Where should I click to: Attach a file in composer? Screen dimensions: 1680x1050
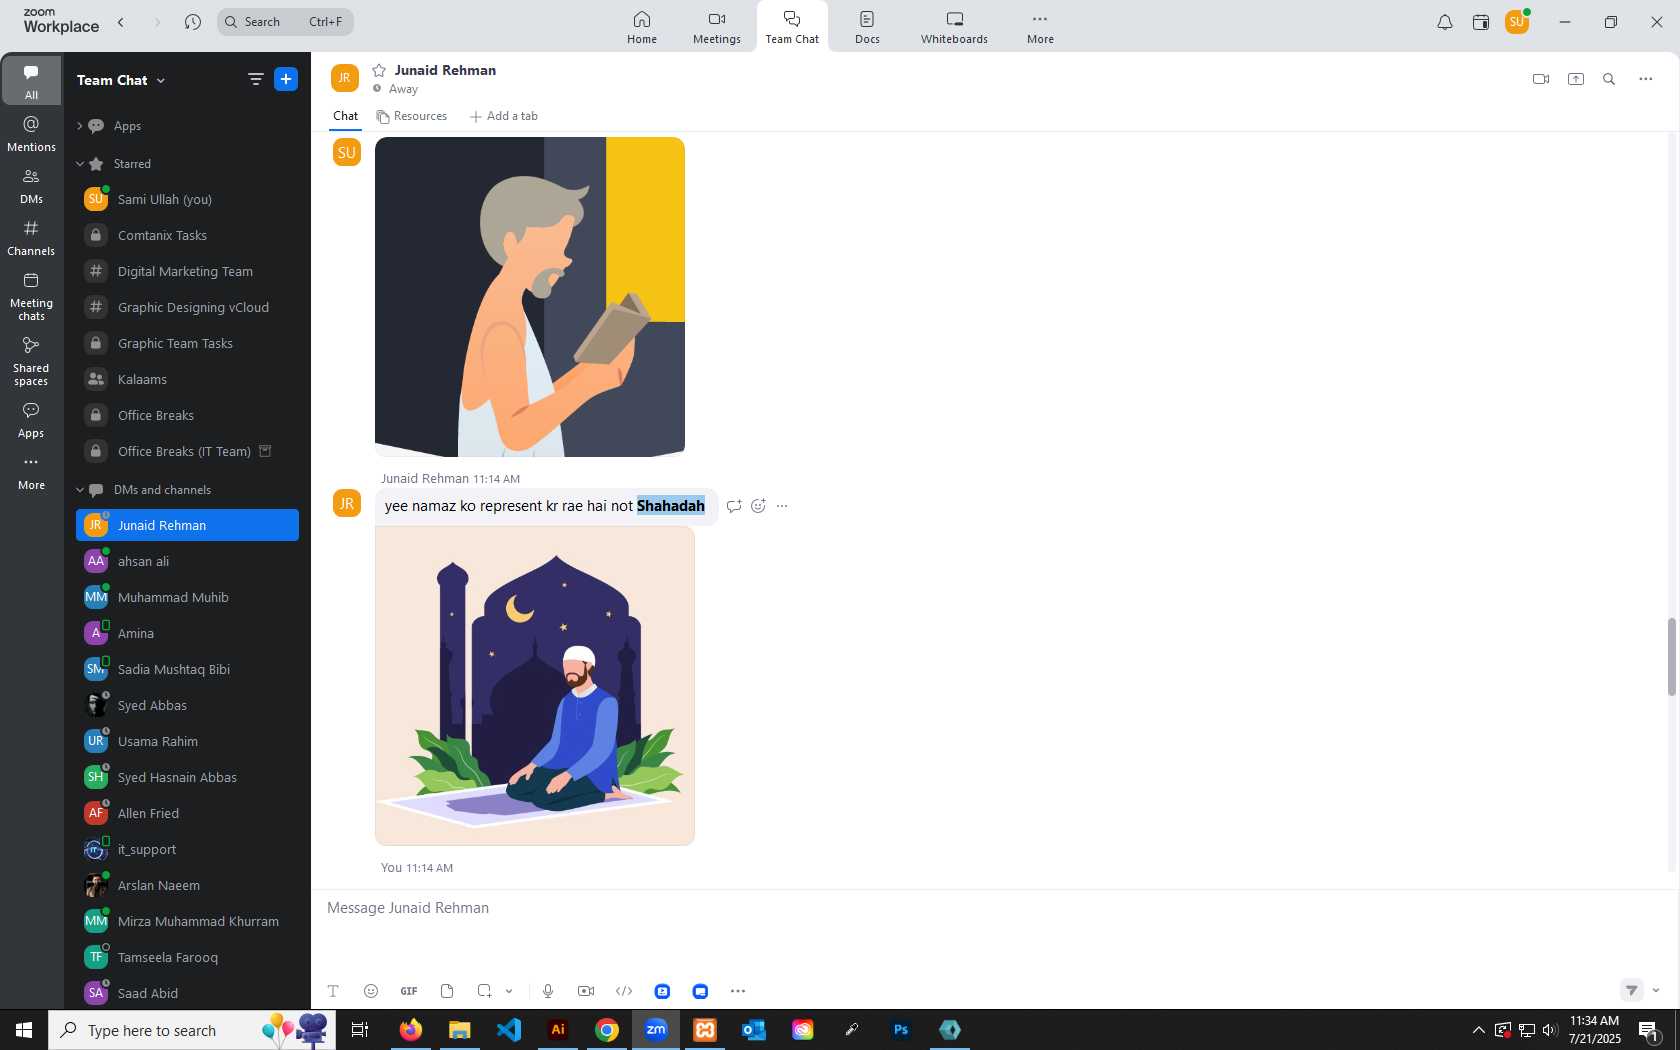447,991
